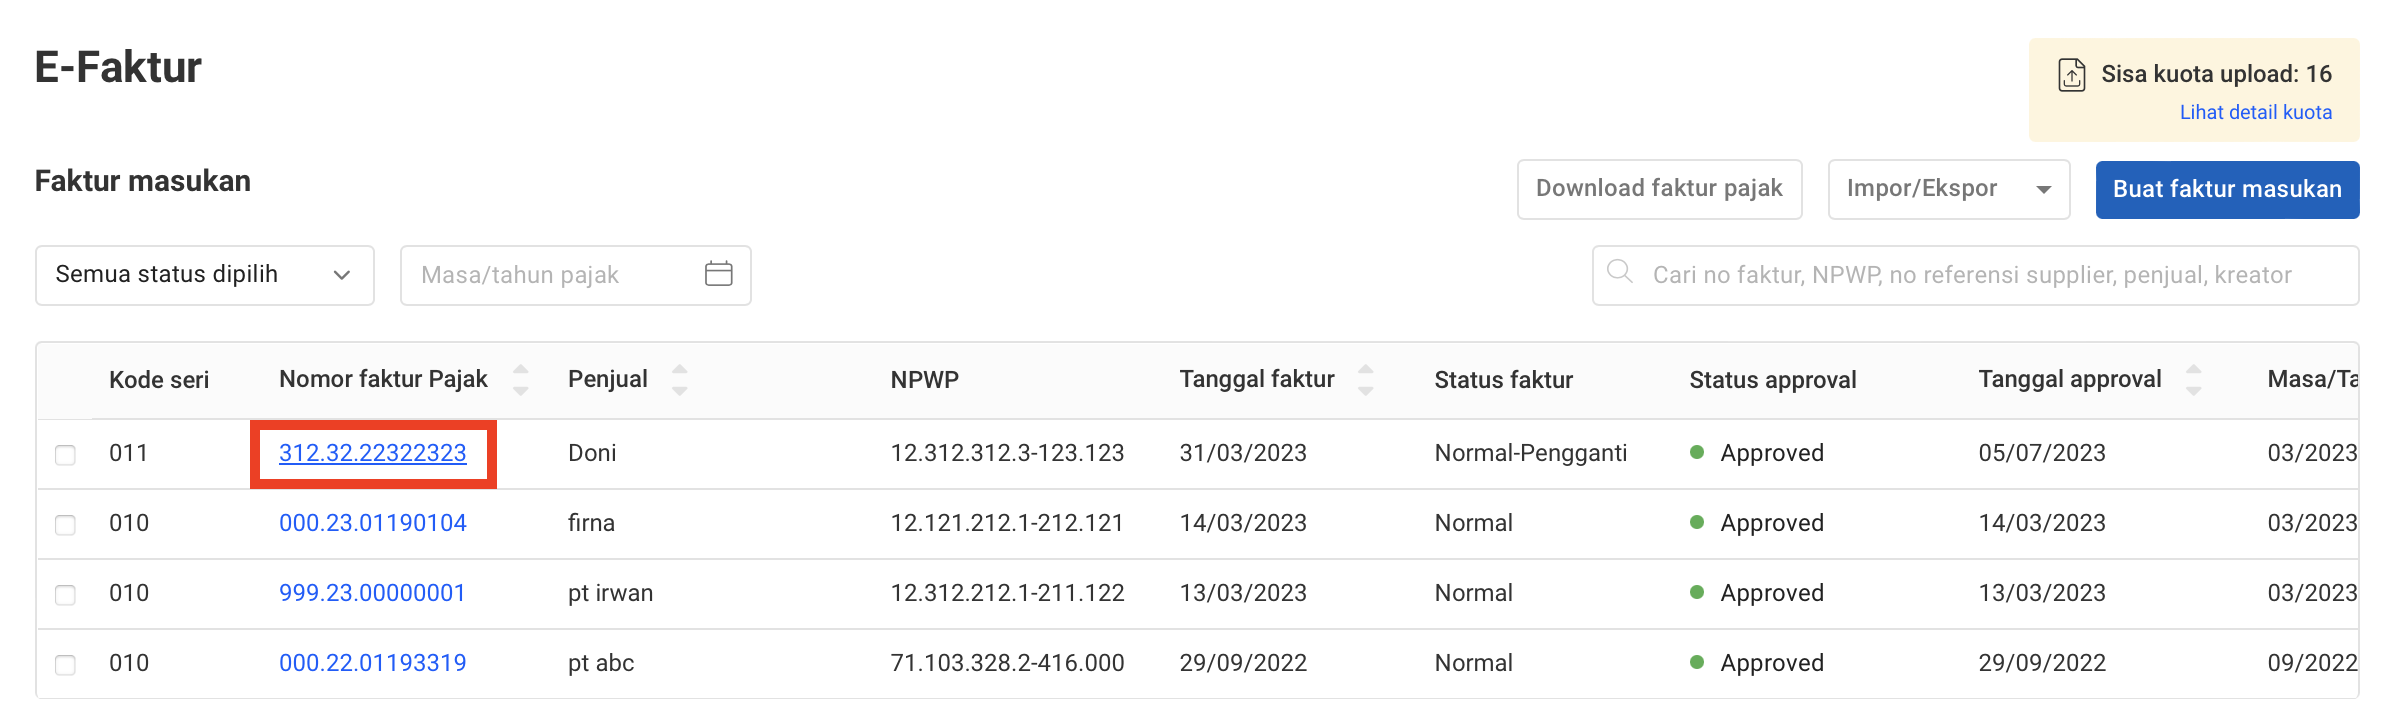This screenshot has height=716, width=2389.
Task: Tick the checkbox beside pt abc's invoice
Action: [65, 663]
